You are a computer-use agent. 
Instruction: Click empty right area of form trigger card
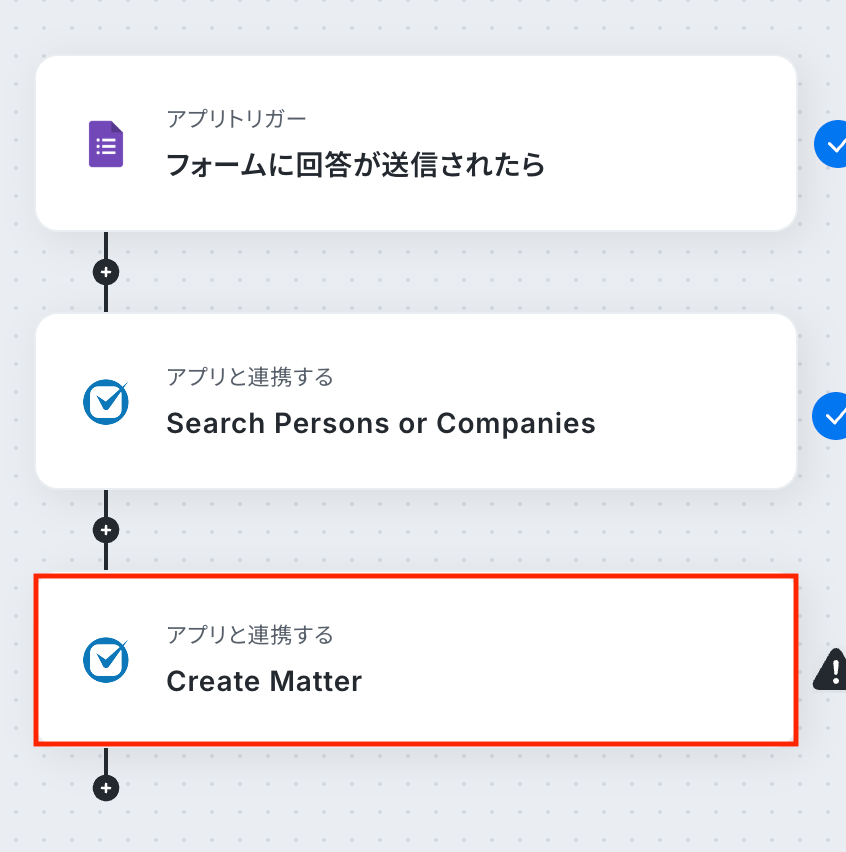point(690,144)
